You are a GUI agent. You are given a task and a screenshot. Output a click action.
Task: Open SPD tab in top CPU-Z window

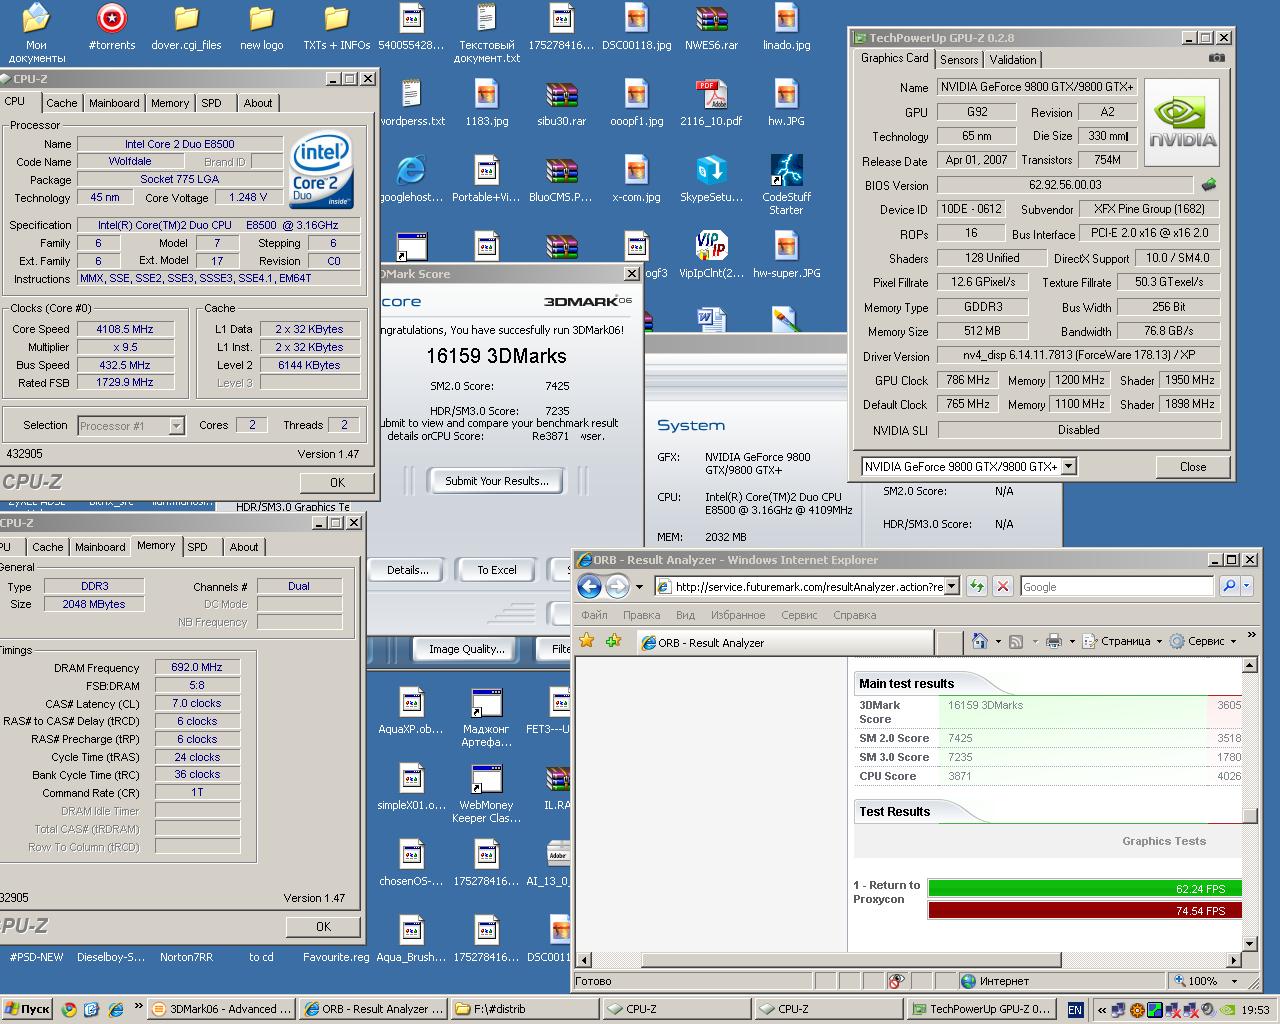[211, 103]
